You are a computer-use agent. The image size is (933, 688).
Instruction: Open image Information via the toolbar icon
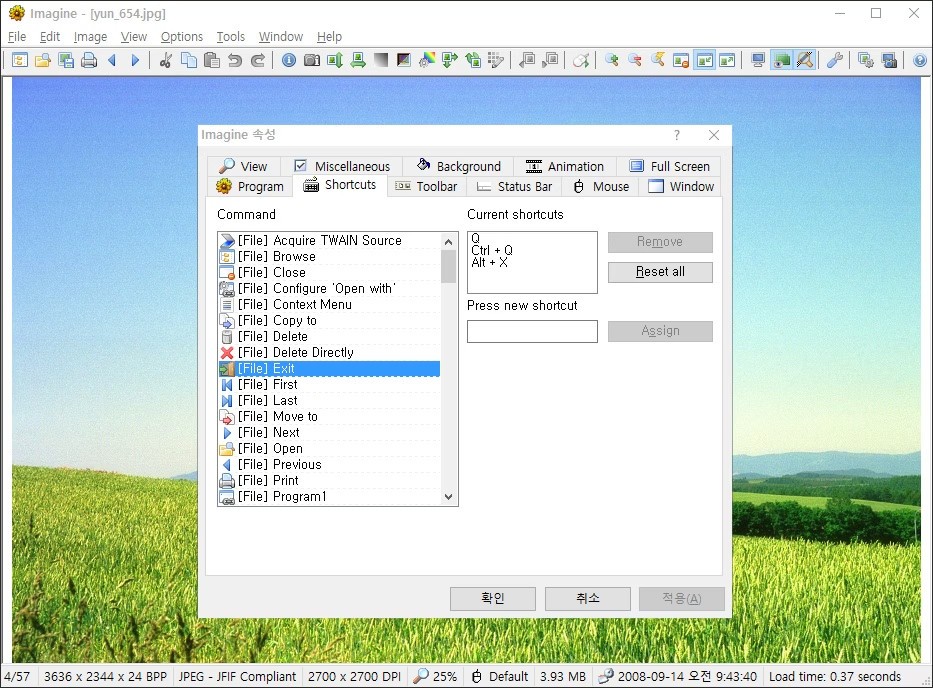point(288,60)
